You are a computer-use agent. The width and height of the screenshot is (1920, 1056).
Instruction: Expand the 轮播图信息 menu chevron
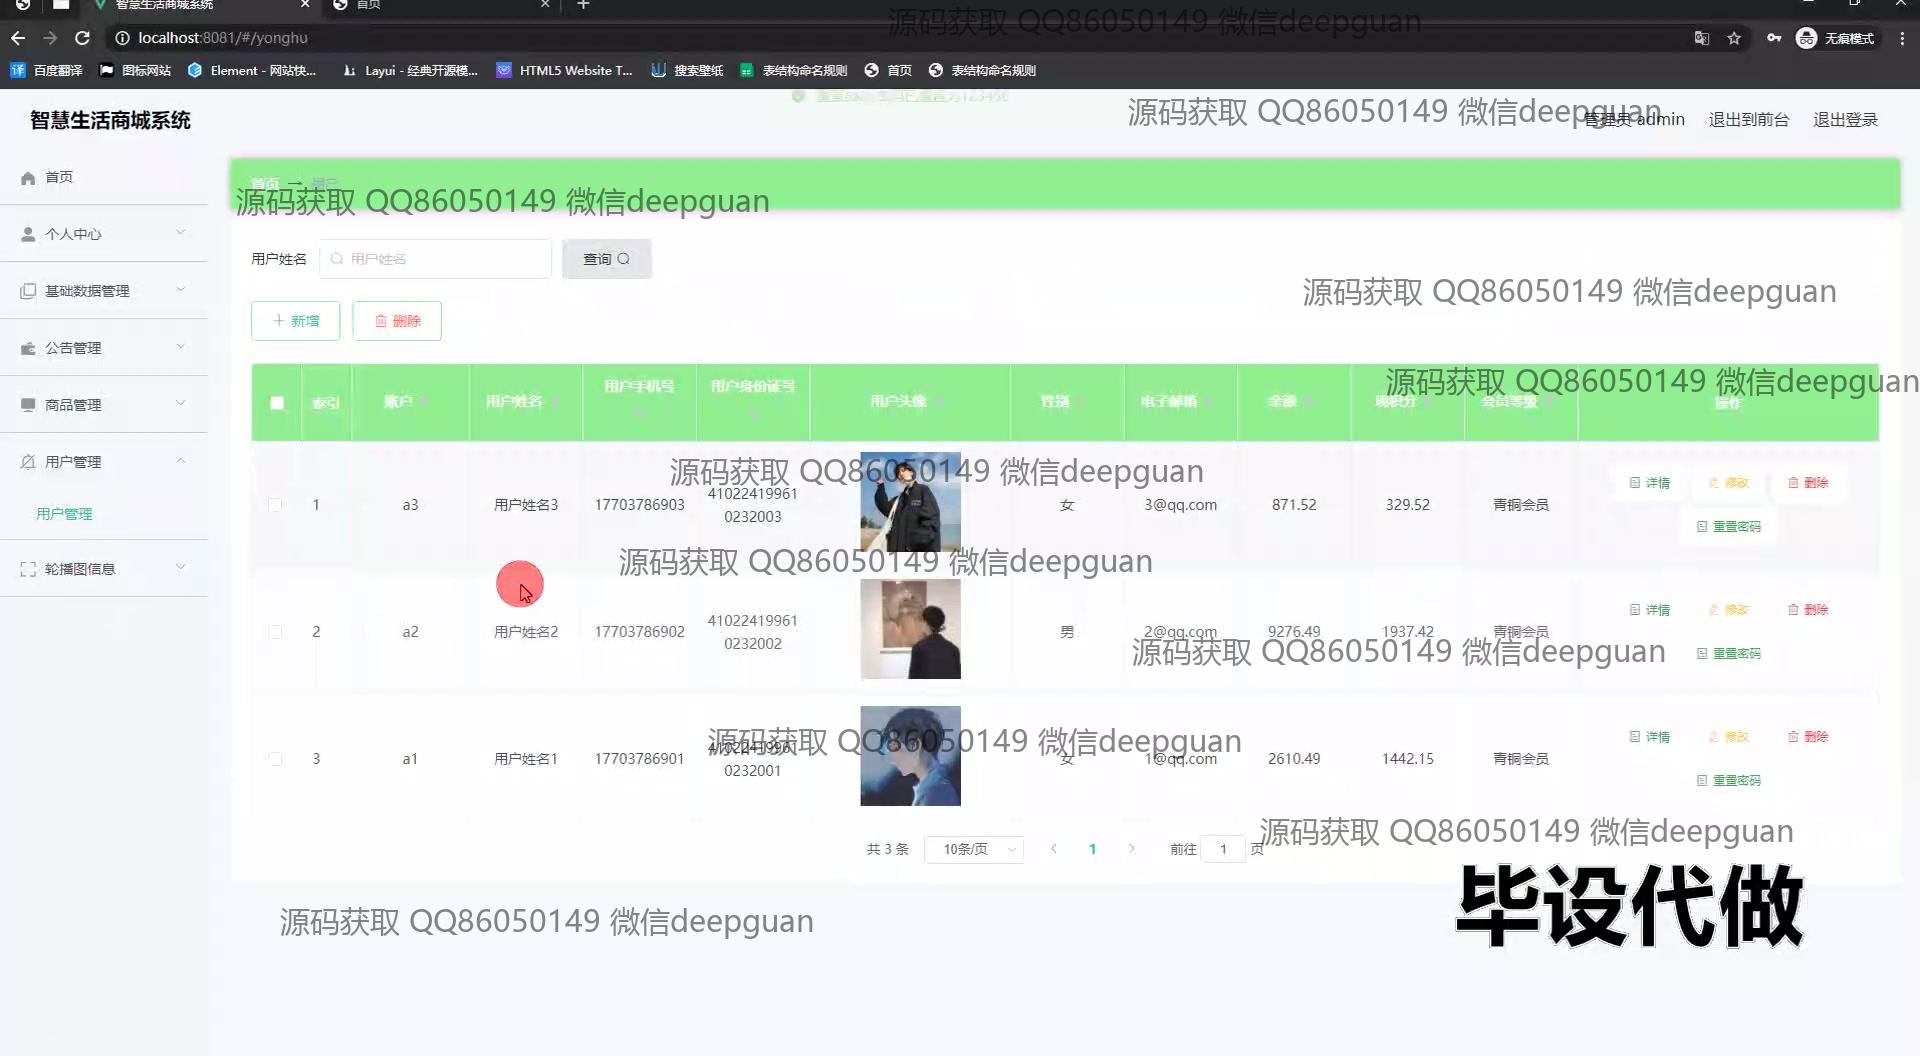click(181, 568)
